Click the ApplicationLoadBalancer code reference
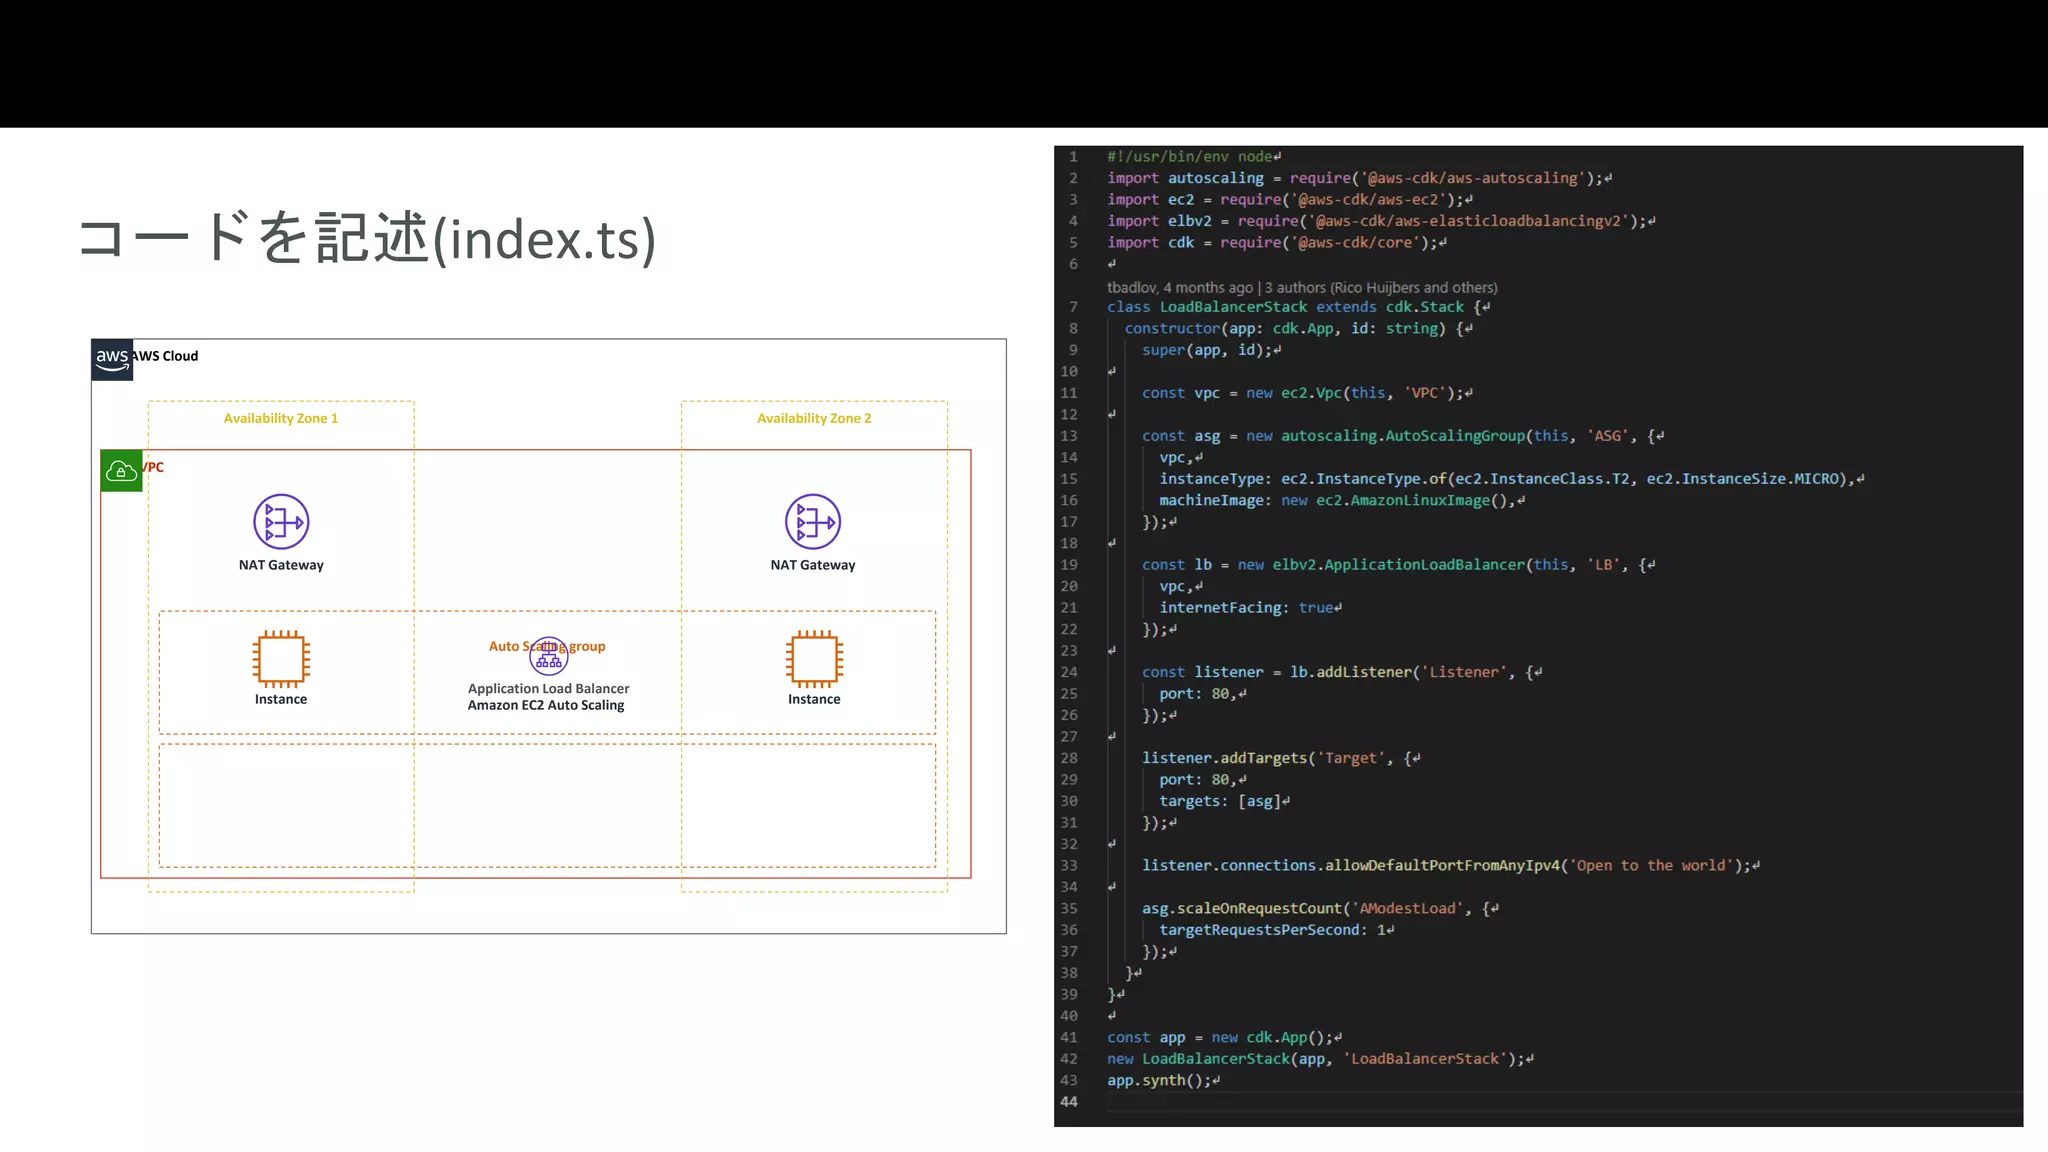 coord(1424,565)
